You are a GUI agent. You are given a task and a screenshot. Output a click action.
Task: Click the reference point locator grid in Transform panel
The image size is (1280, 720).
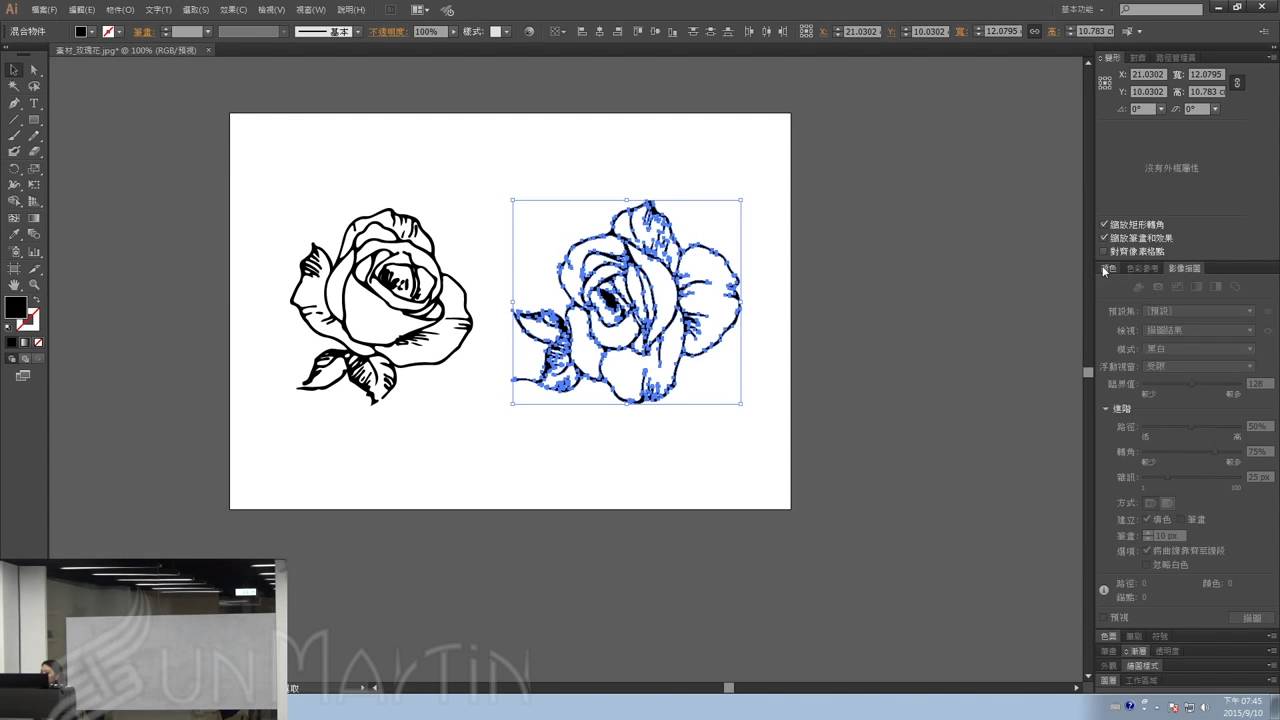1105,83
